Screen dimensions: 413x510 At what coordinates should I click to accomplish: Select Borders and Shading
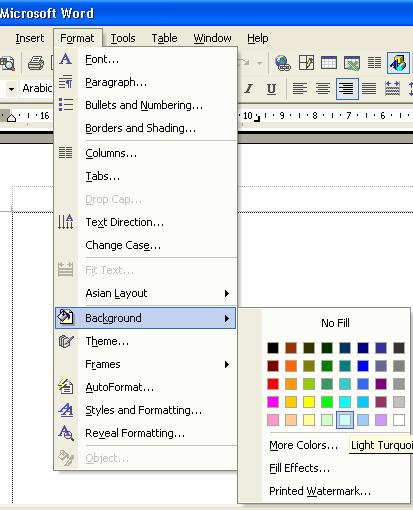[145, 128]
